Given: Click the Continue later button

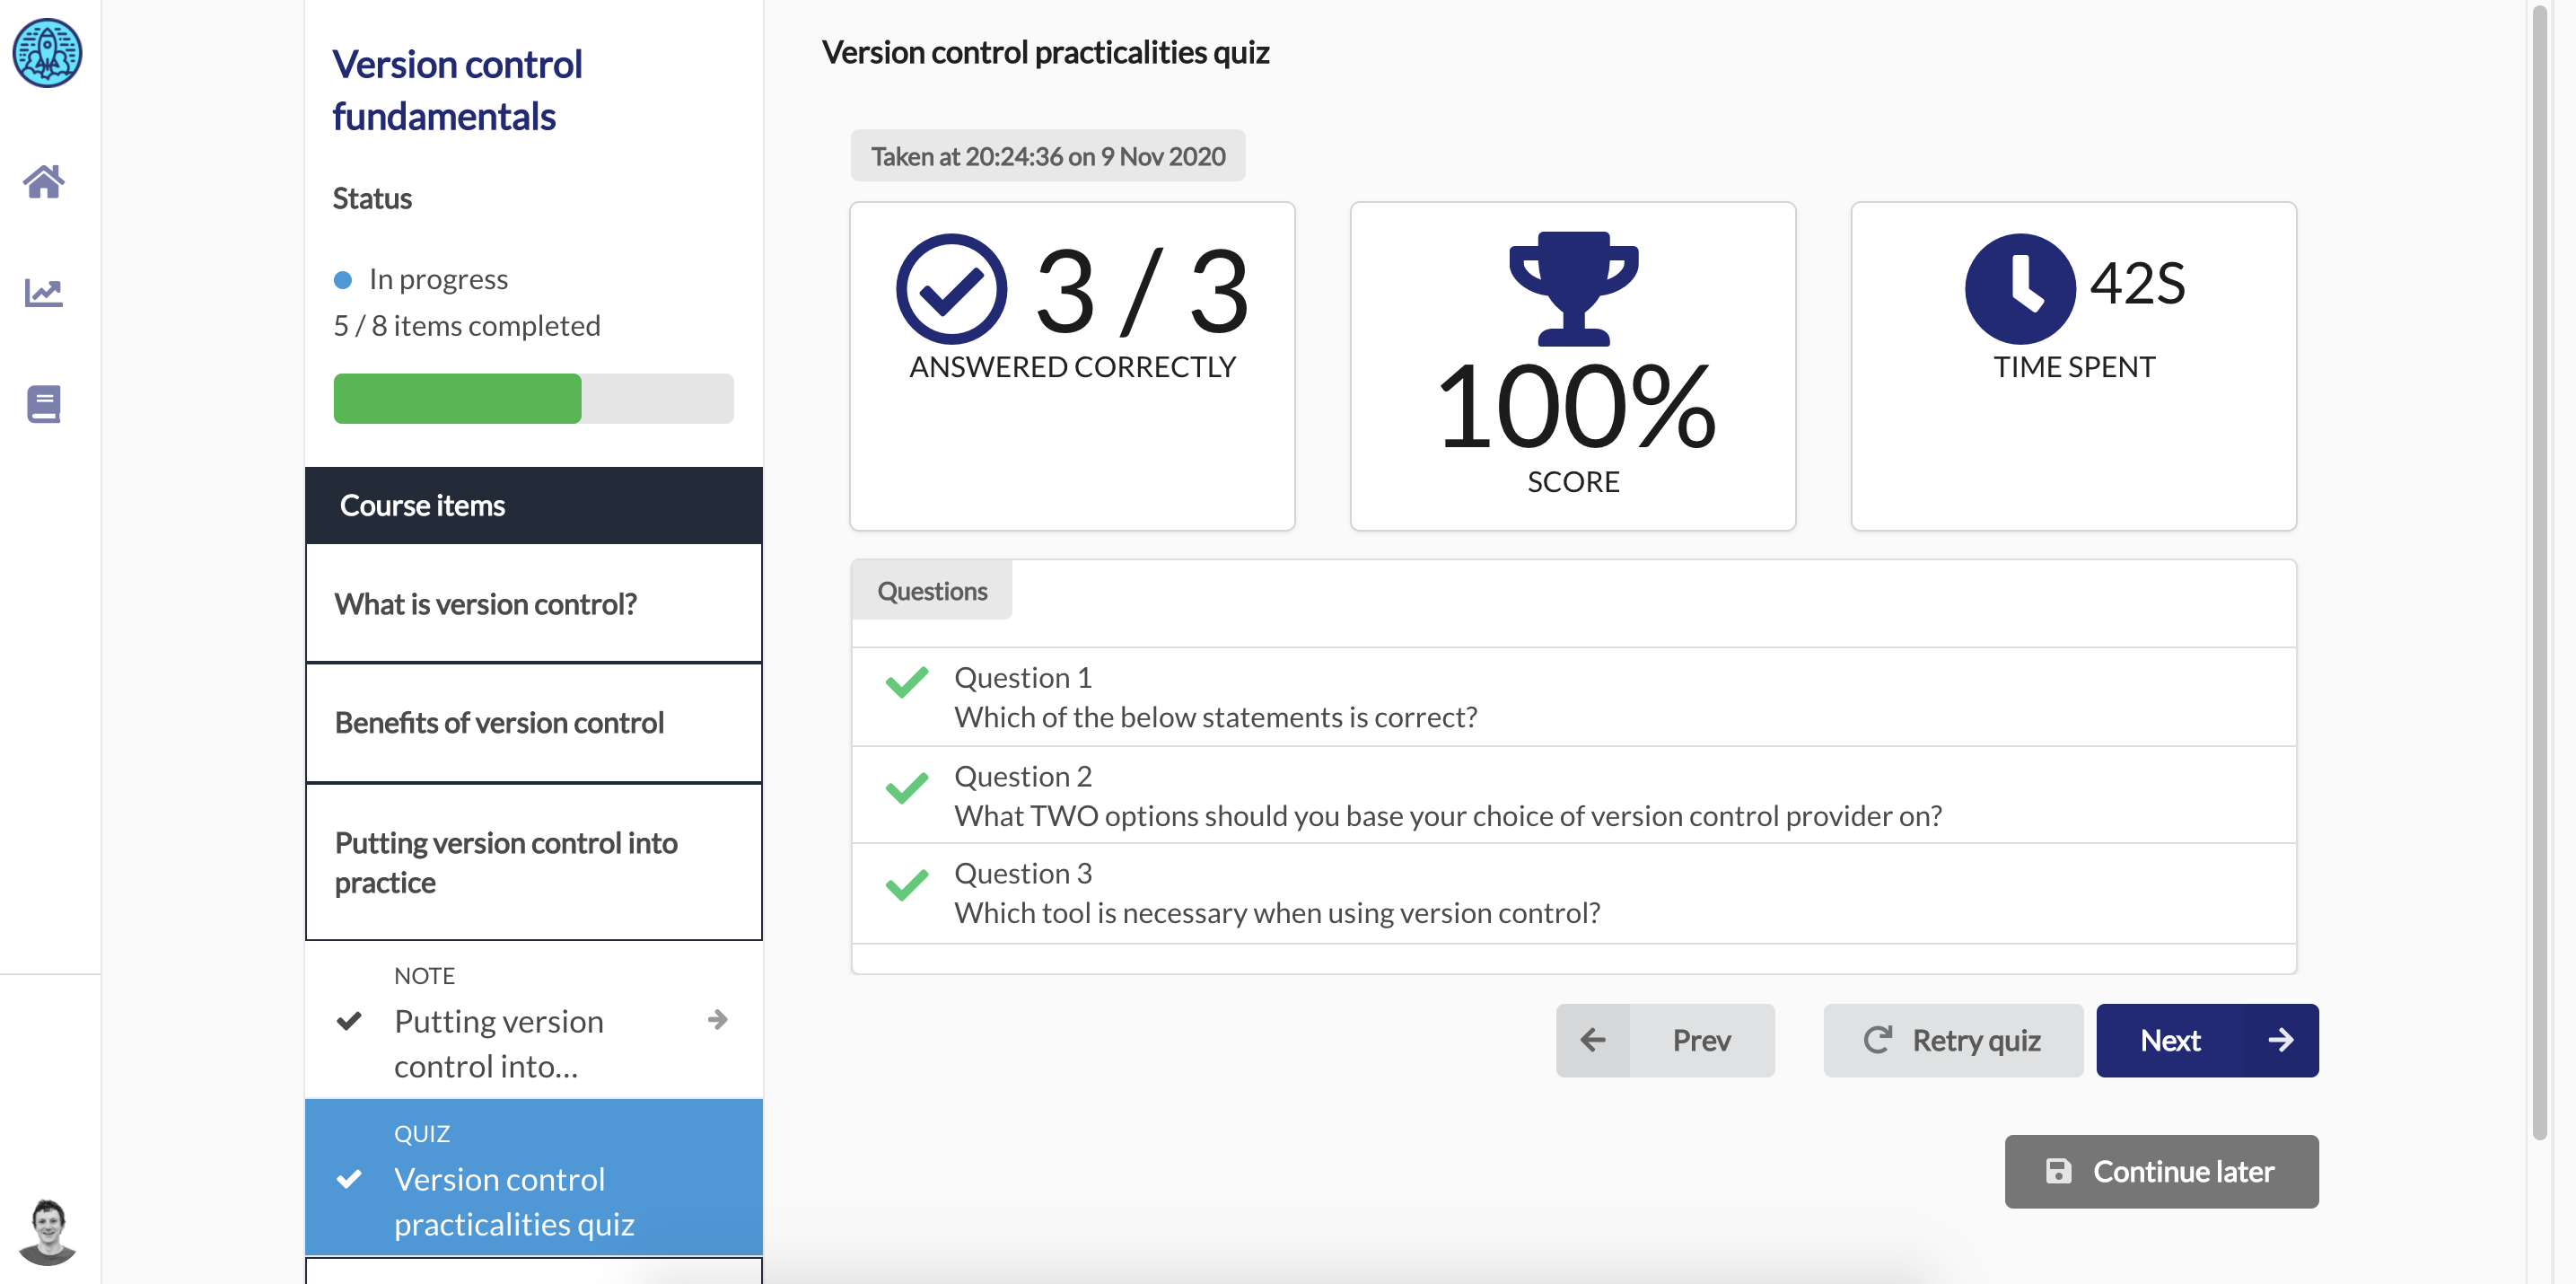Looking at the screenshot, I should click(x=2161, y=1171).
